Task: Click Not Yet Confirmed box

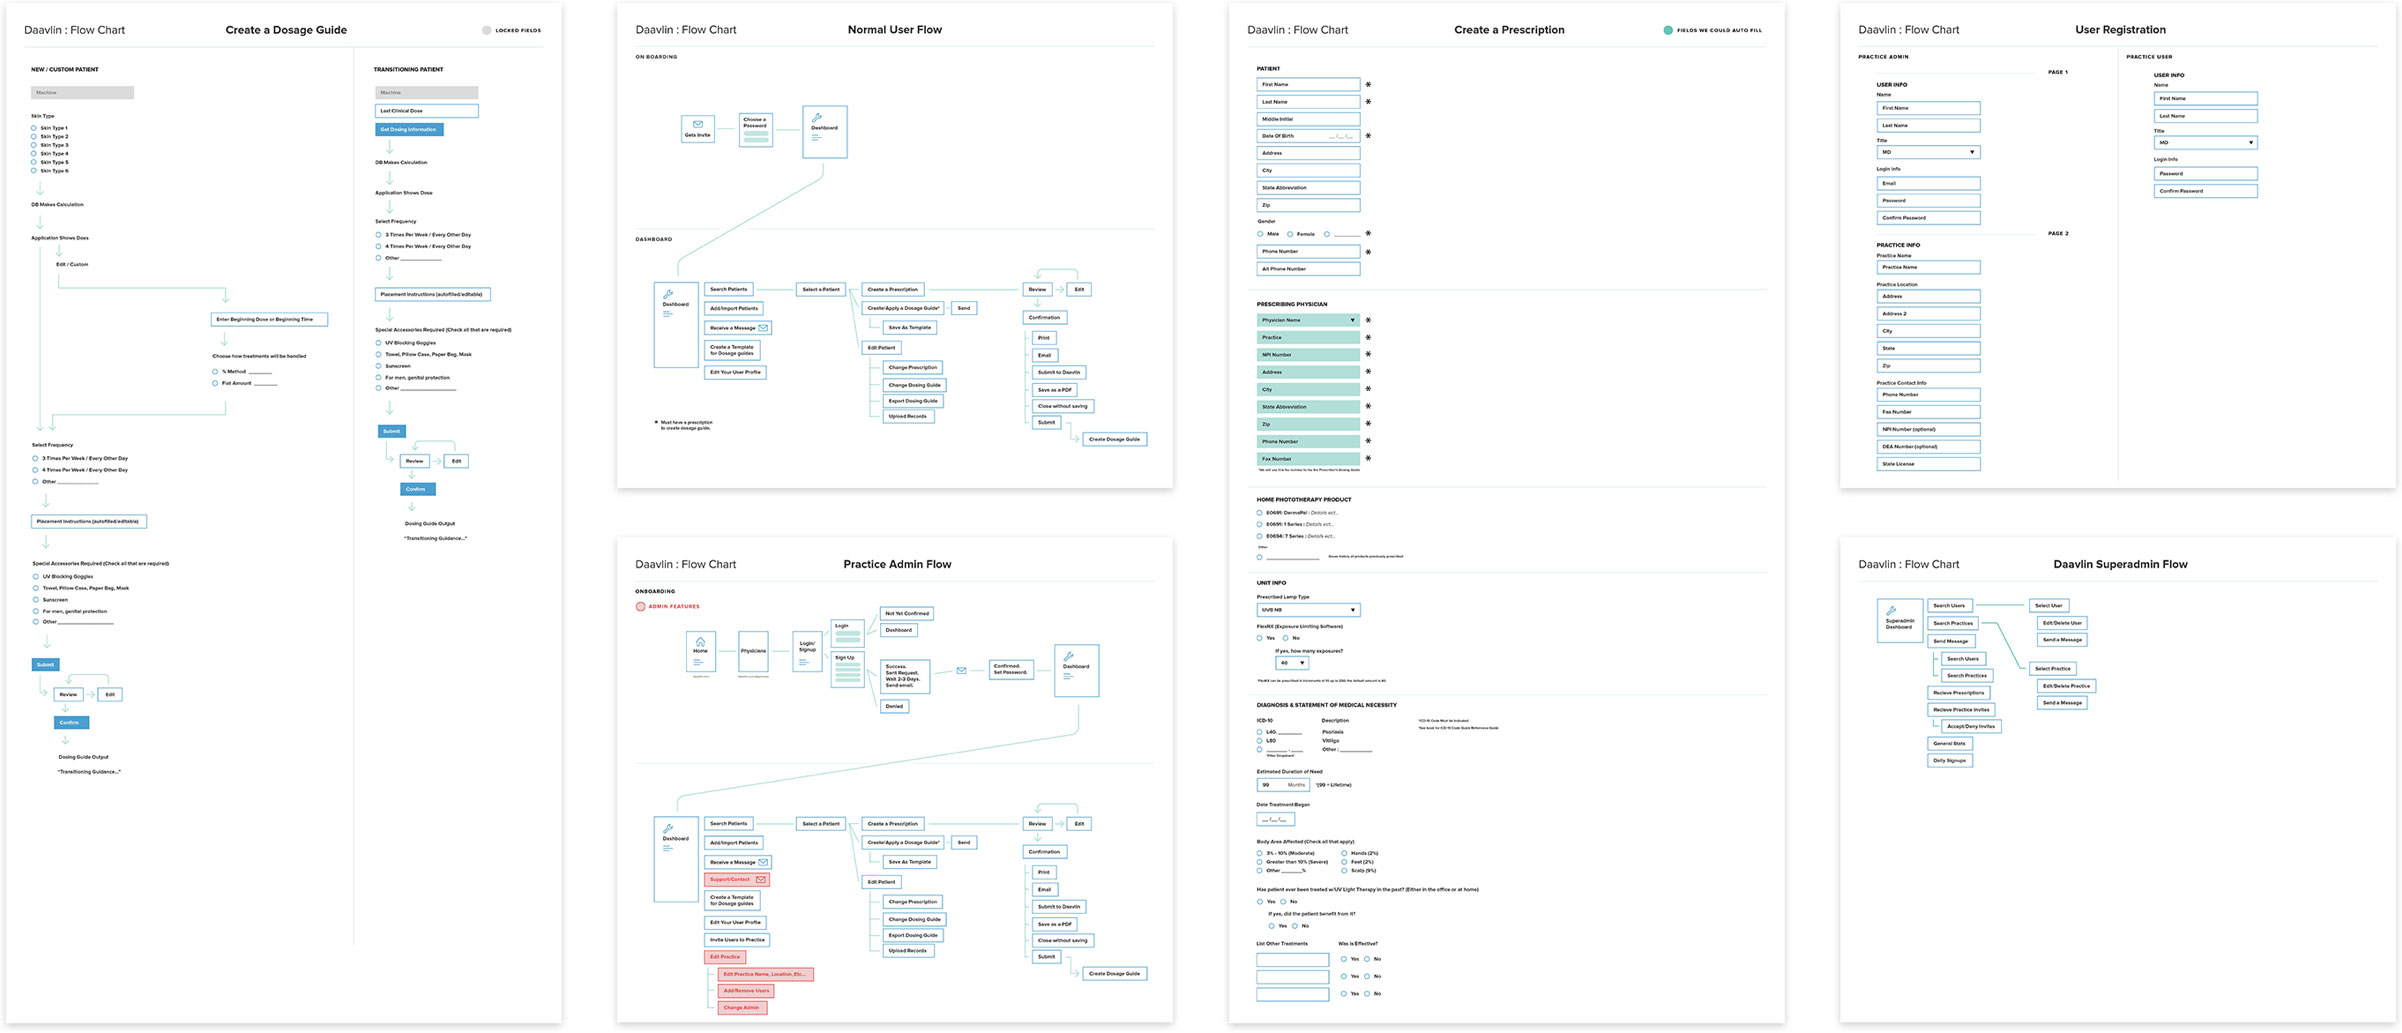Action: tap(907, 613)
